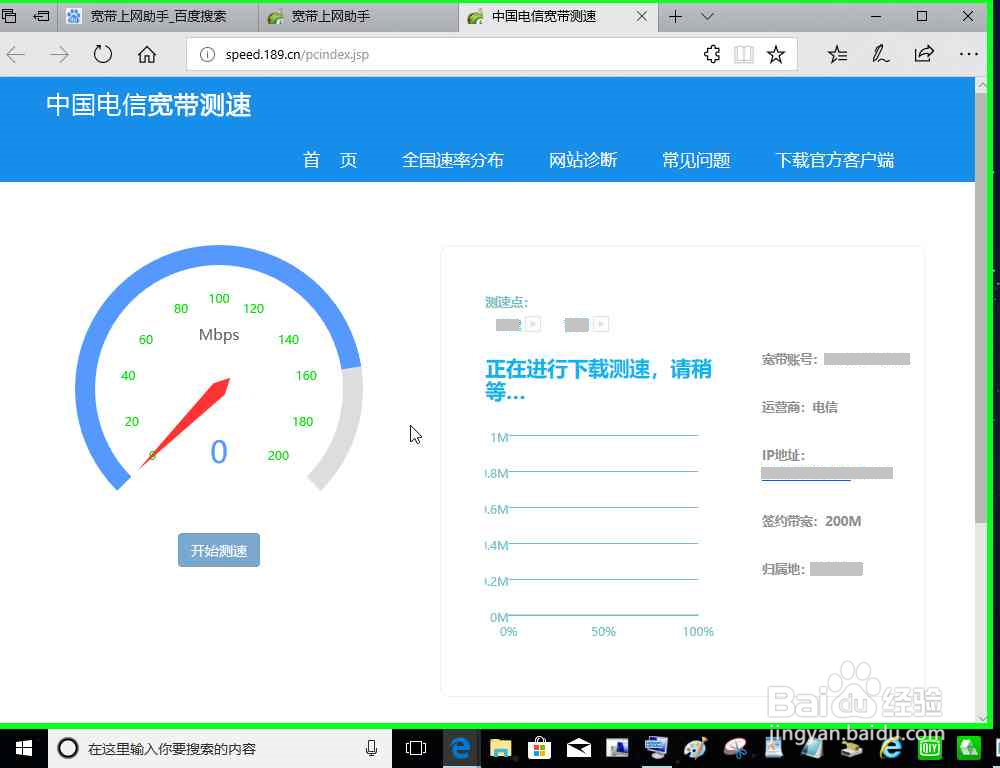1000x768 pixels.
Task: Go to 下载官方客户端 link
Action: click(834, 160)
